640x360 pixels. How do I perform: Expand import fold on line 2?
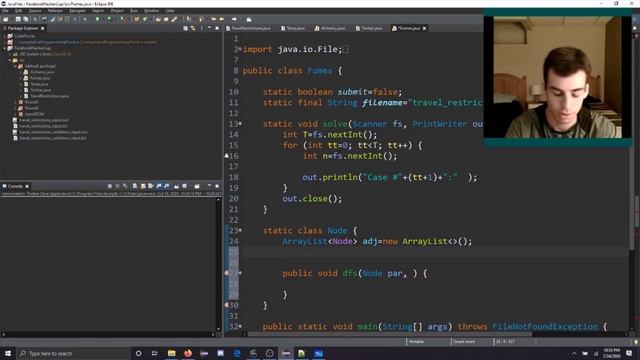coord(240,49)
